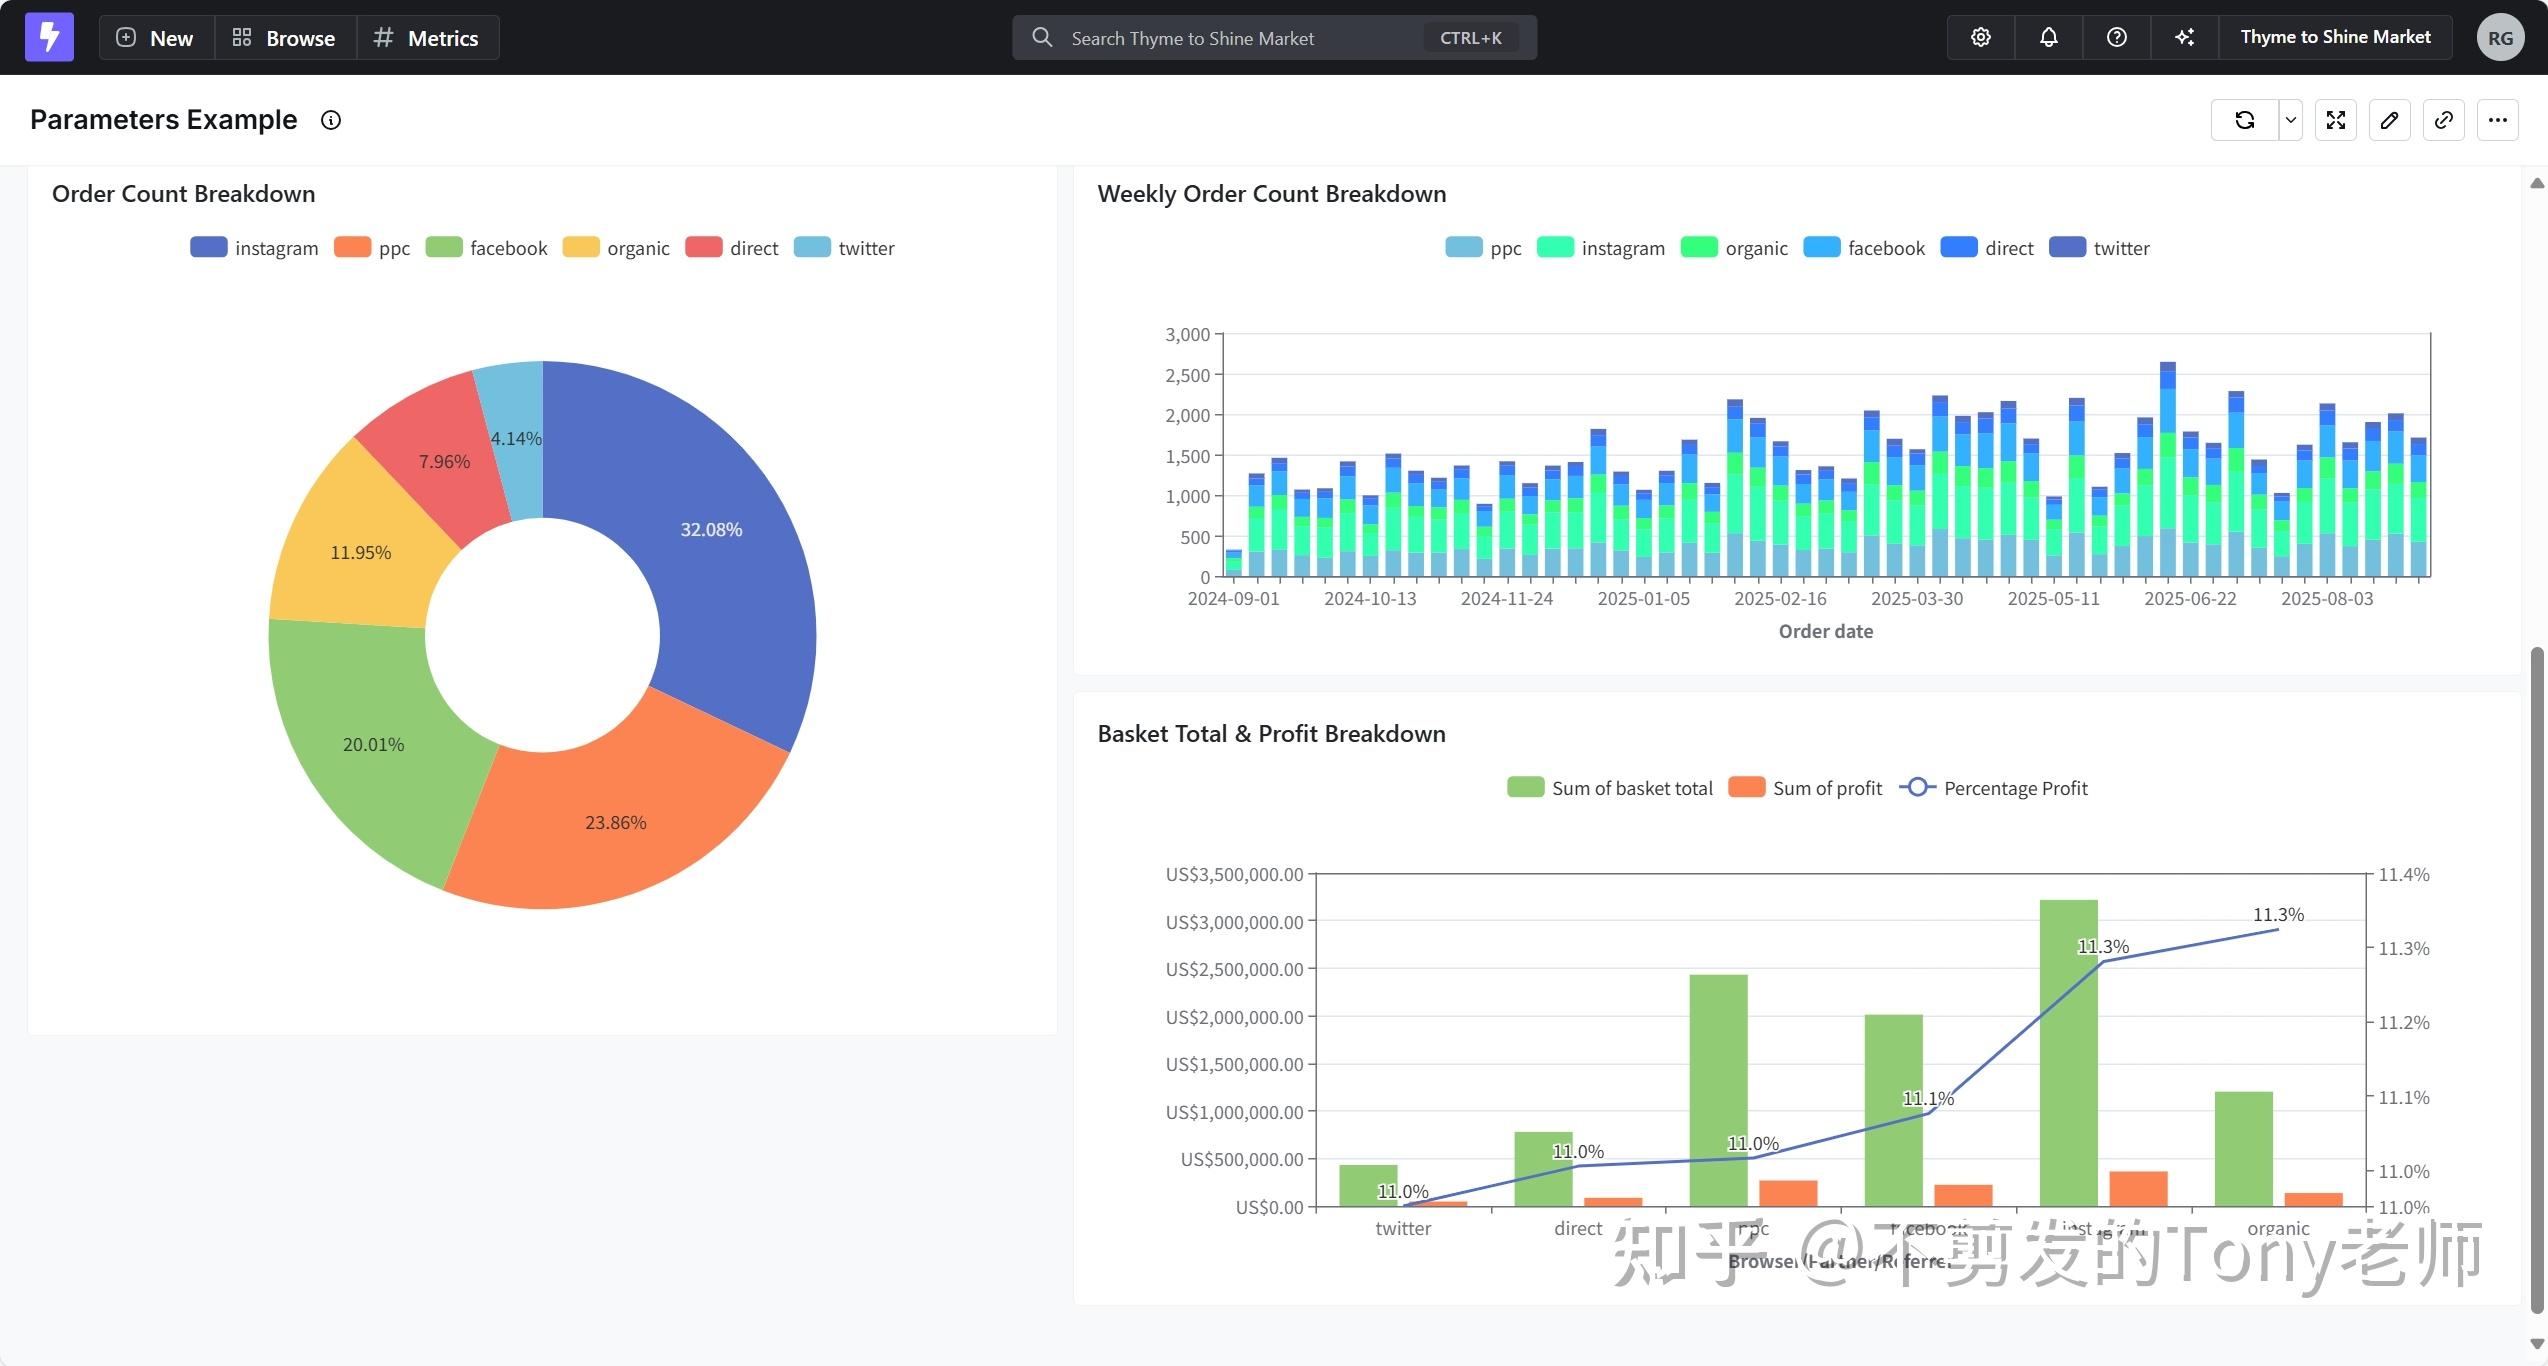2548x1366 pixels.
Task: Copy dashboard link via chain icon
Action: pos(2443,120)
